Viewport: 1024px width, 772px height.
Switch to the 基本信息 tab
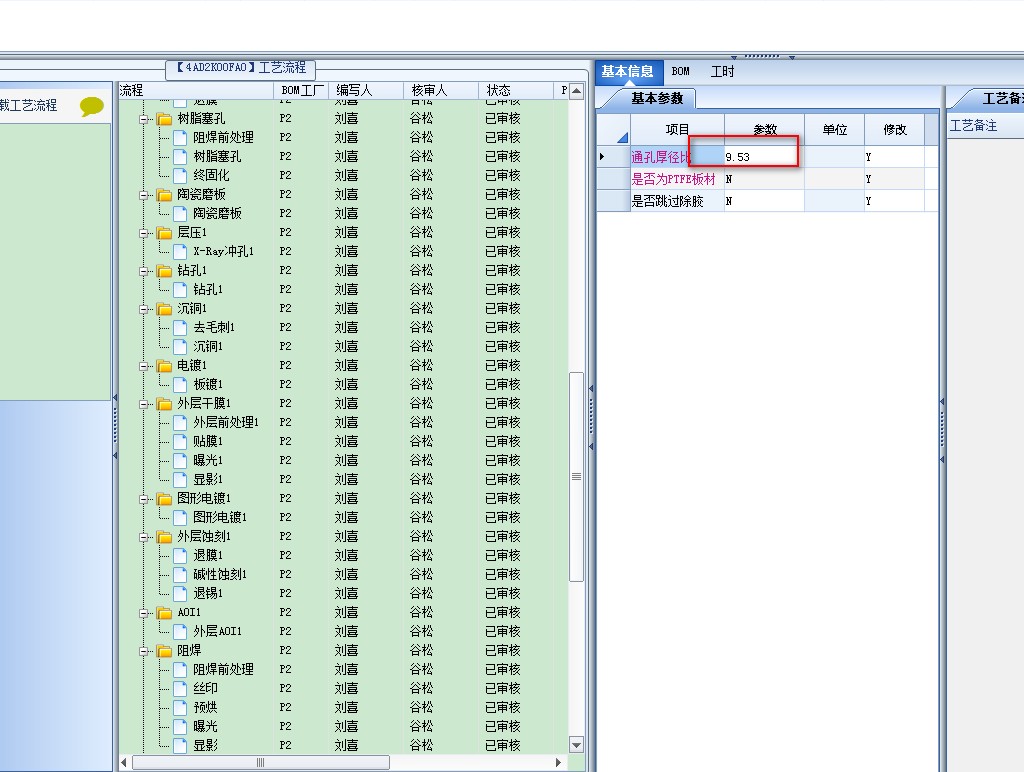pos(627,71)
